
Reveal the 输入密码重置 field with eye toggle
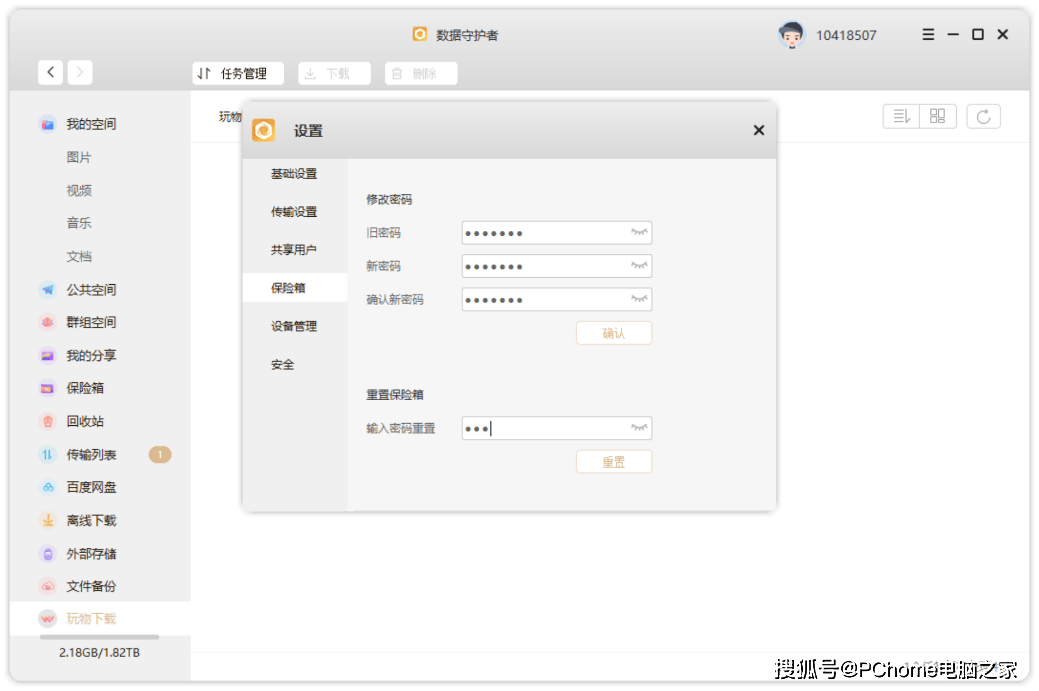639,428
